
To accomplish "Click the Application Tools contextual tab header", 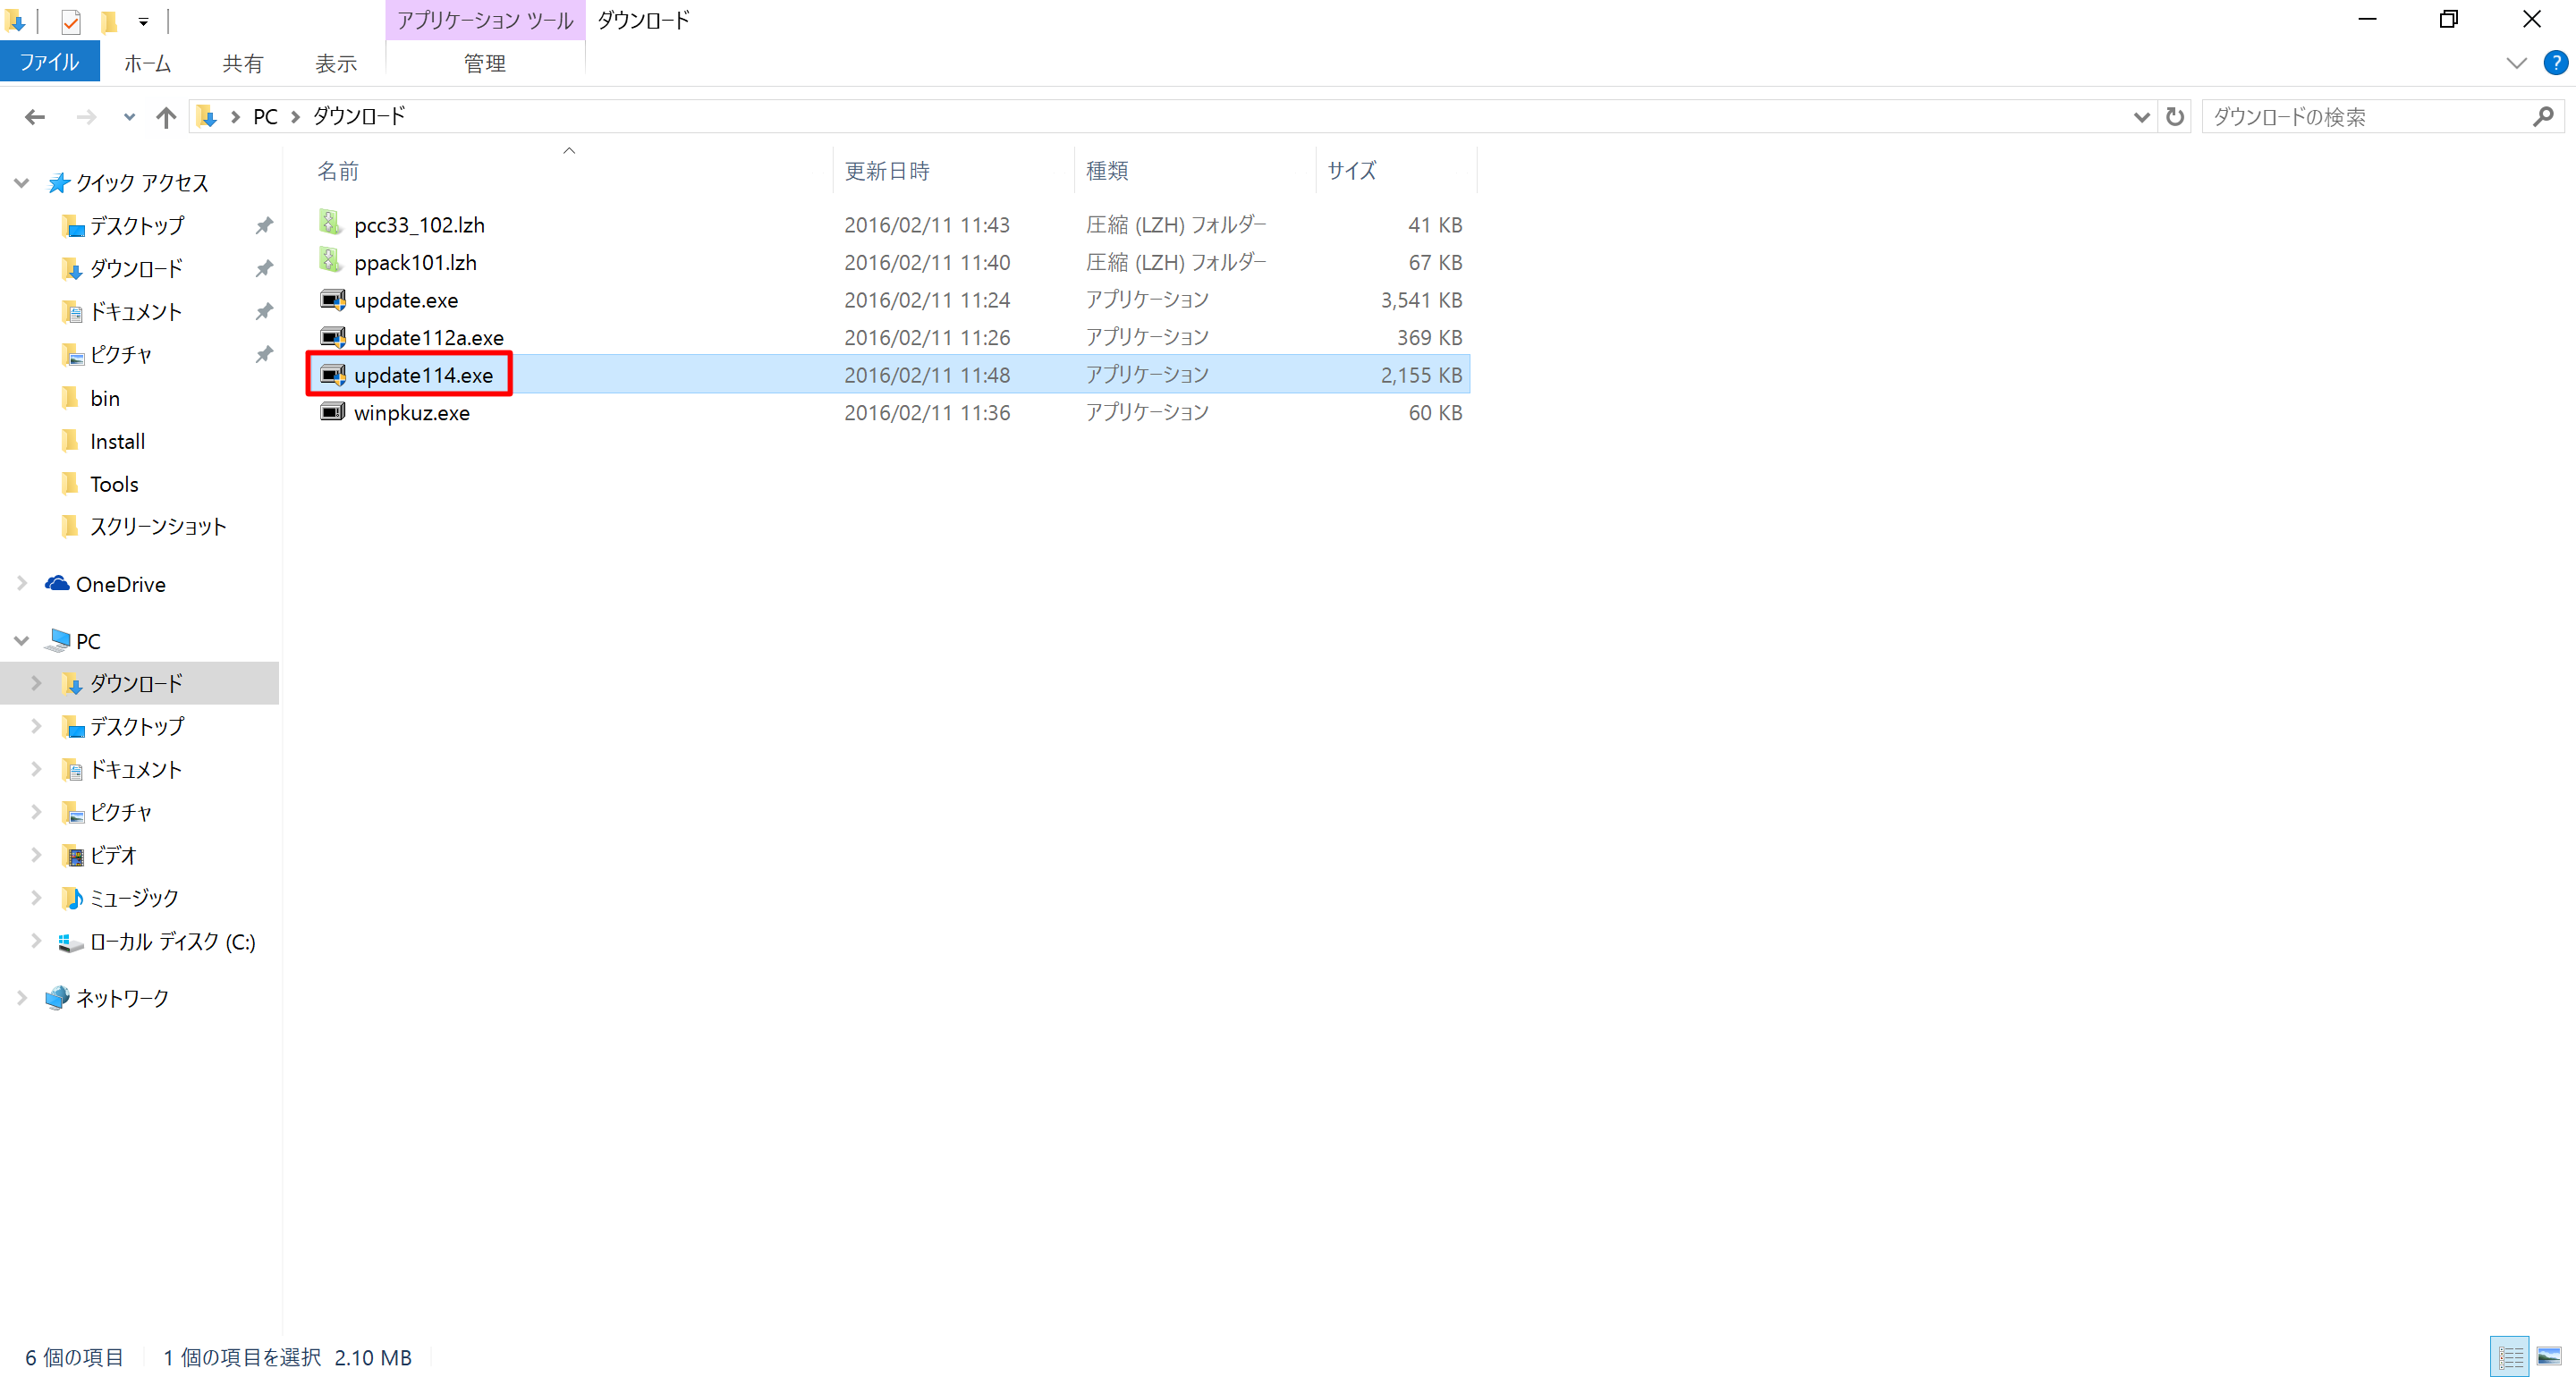I will pyautogui.click(x=485, y=20).
